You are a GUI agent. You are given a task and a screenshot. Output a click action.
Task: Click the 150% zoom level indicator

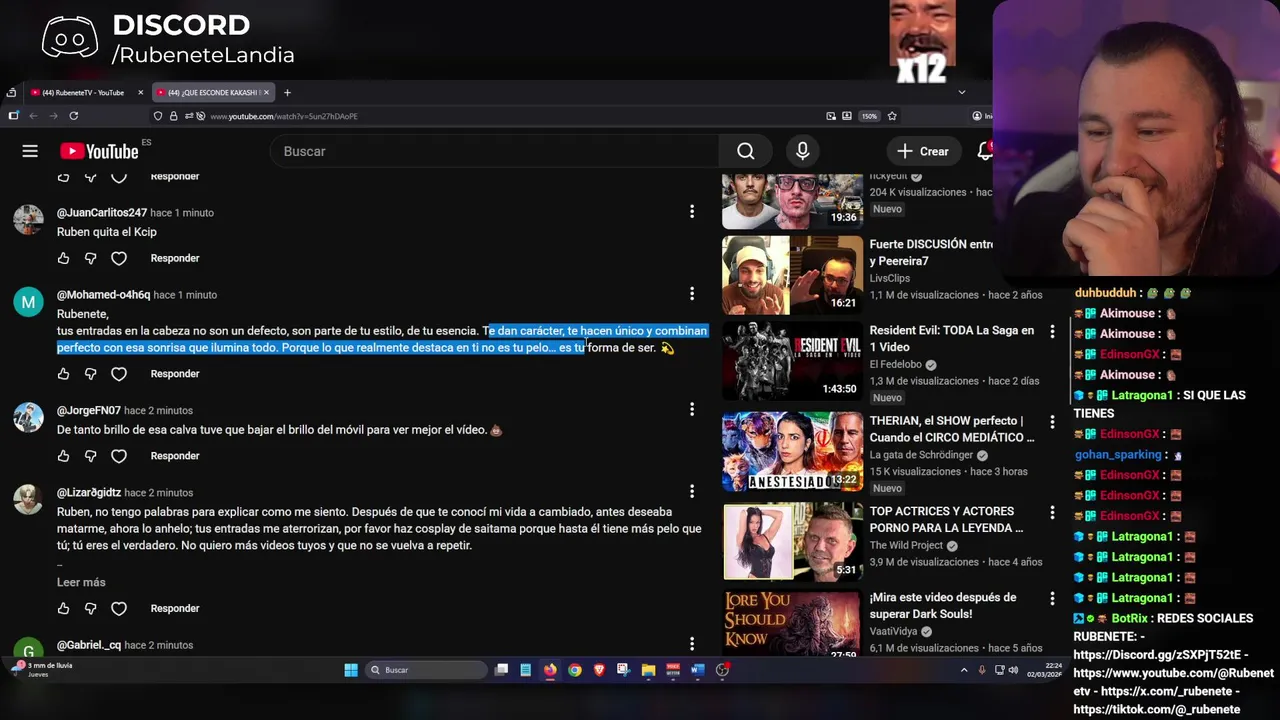tap(869, 116)
